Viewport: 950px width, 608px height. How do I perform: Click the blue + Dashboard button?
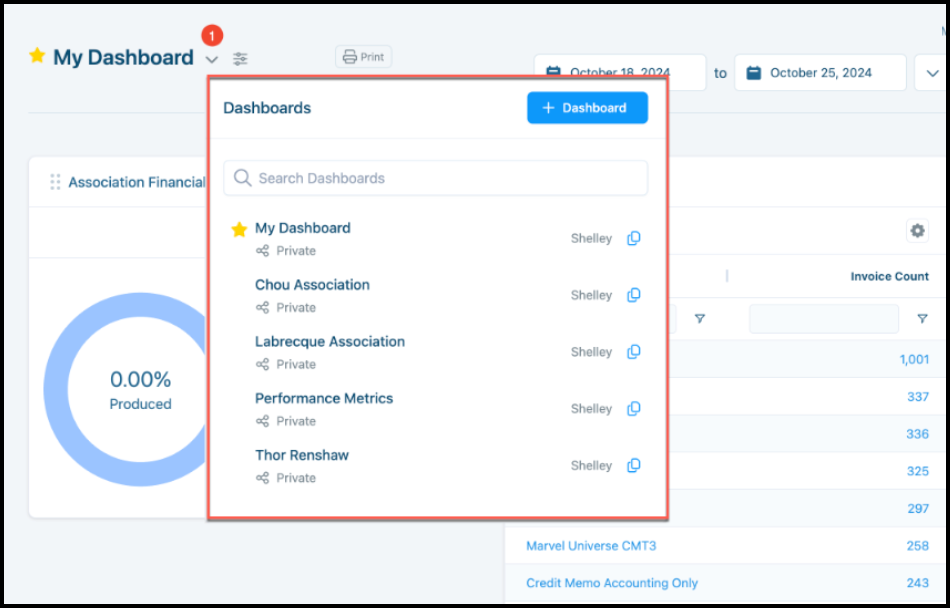(x=587, y=108)
